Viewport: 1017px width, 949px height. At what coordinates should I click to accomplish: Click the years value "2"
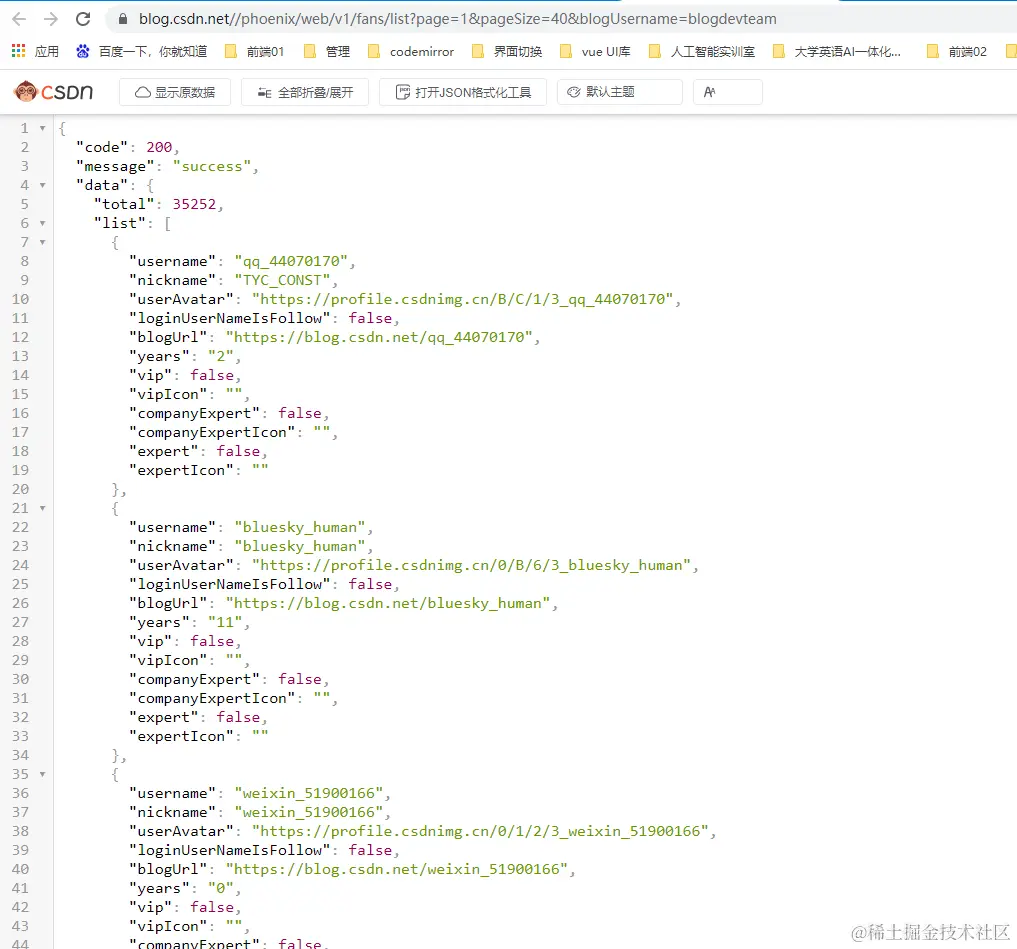[x=221, y=357]
